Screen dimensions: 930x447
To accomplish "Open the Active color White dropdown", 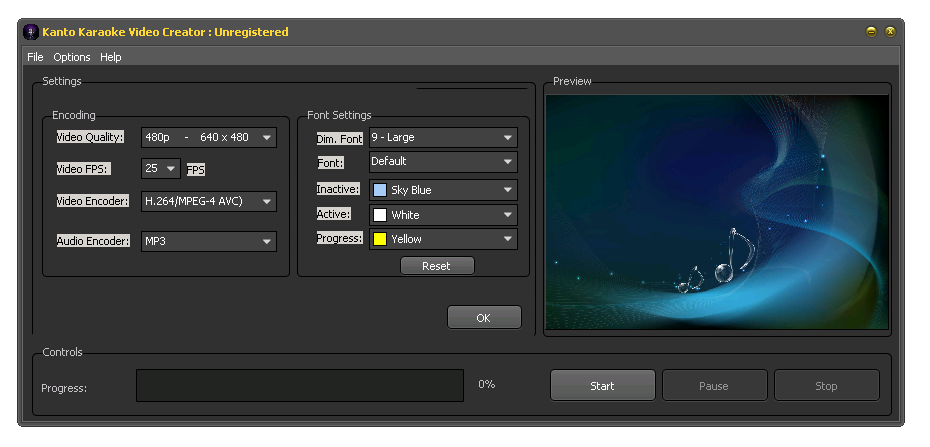I will [x=443, y=215].
